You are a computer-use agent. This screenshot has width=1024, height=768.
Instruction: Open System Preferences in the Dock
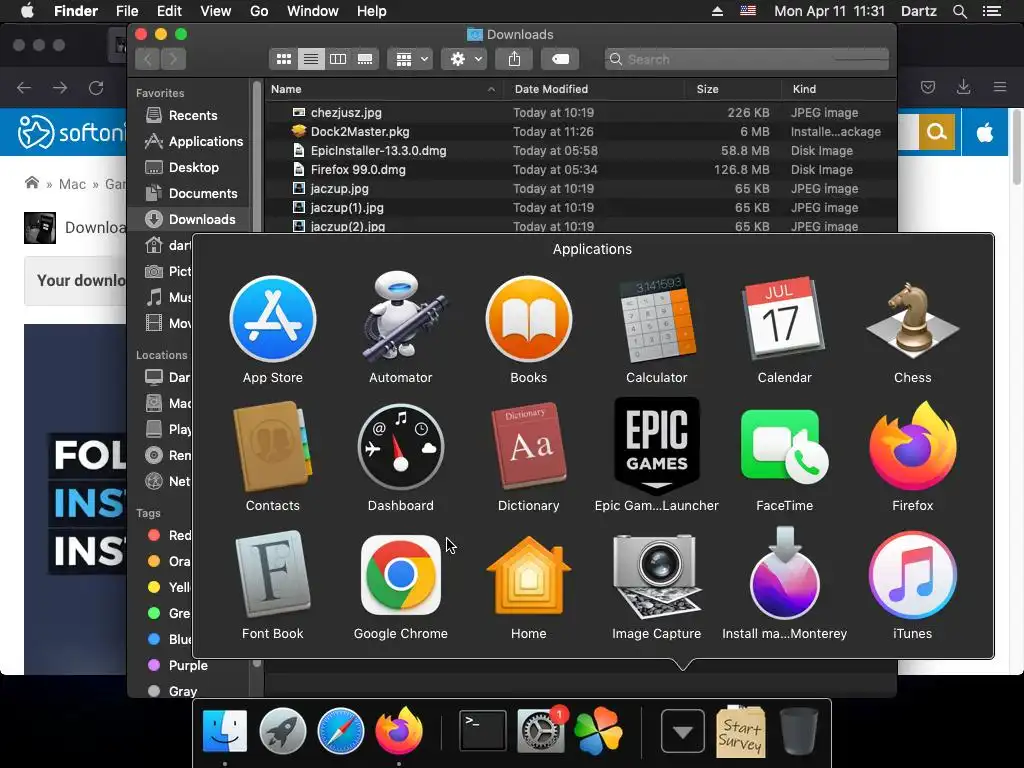tap(540, 731)
